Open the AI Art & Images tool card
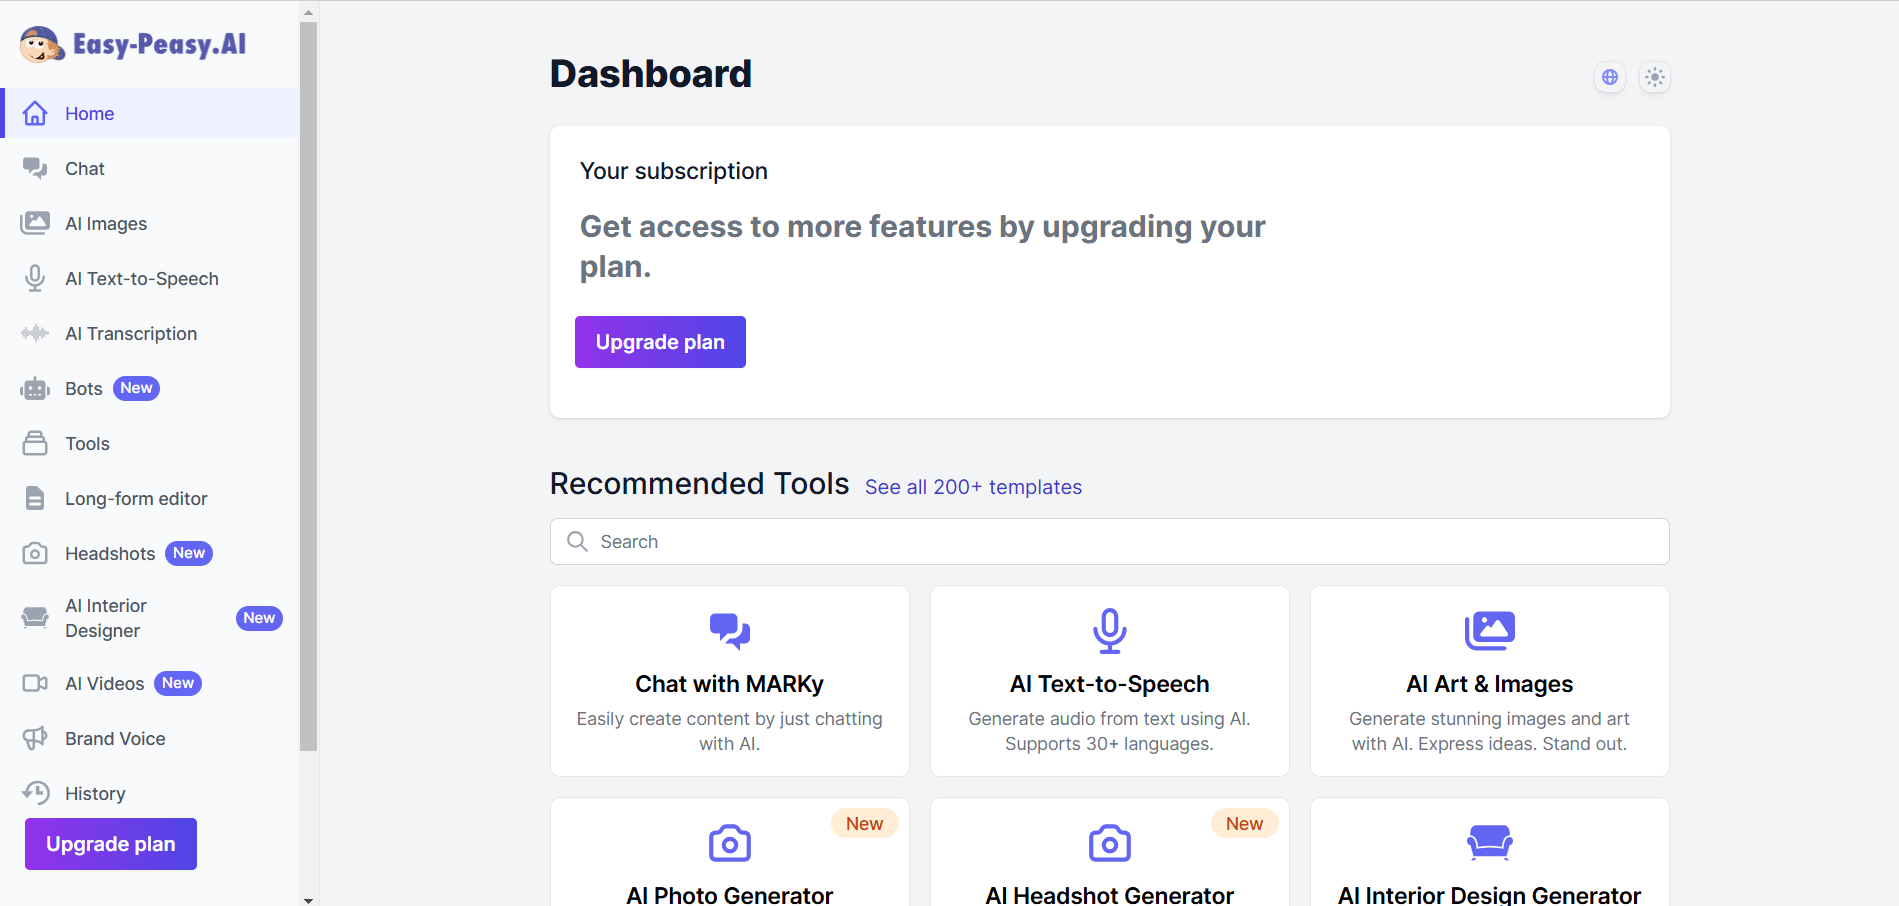 click(x=1489, y=681)
